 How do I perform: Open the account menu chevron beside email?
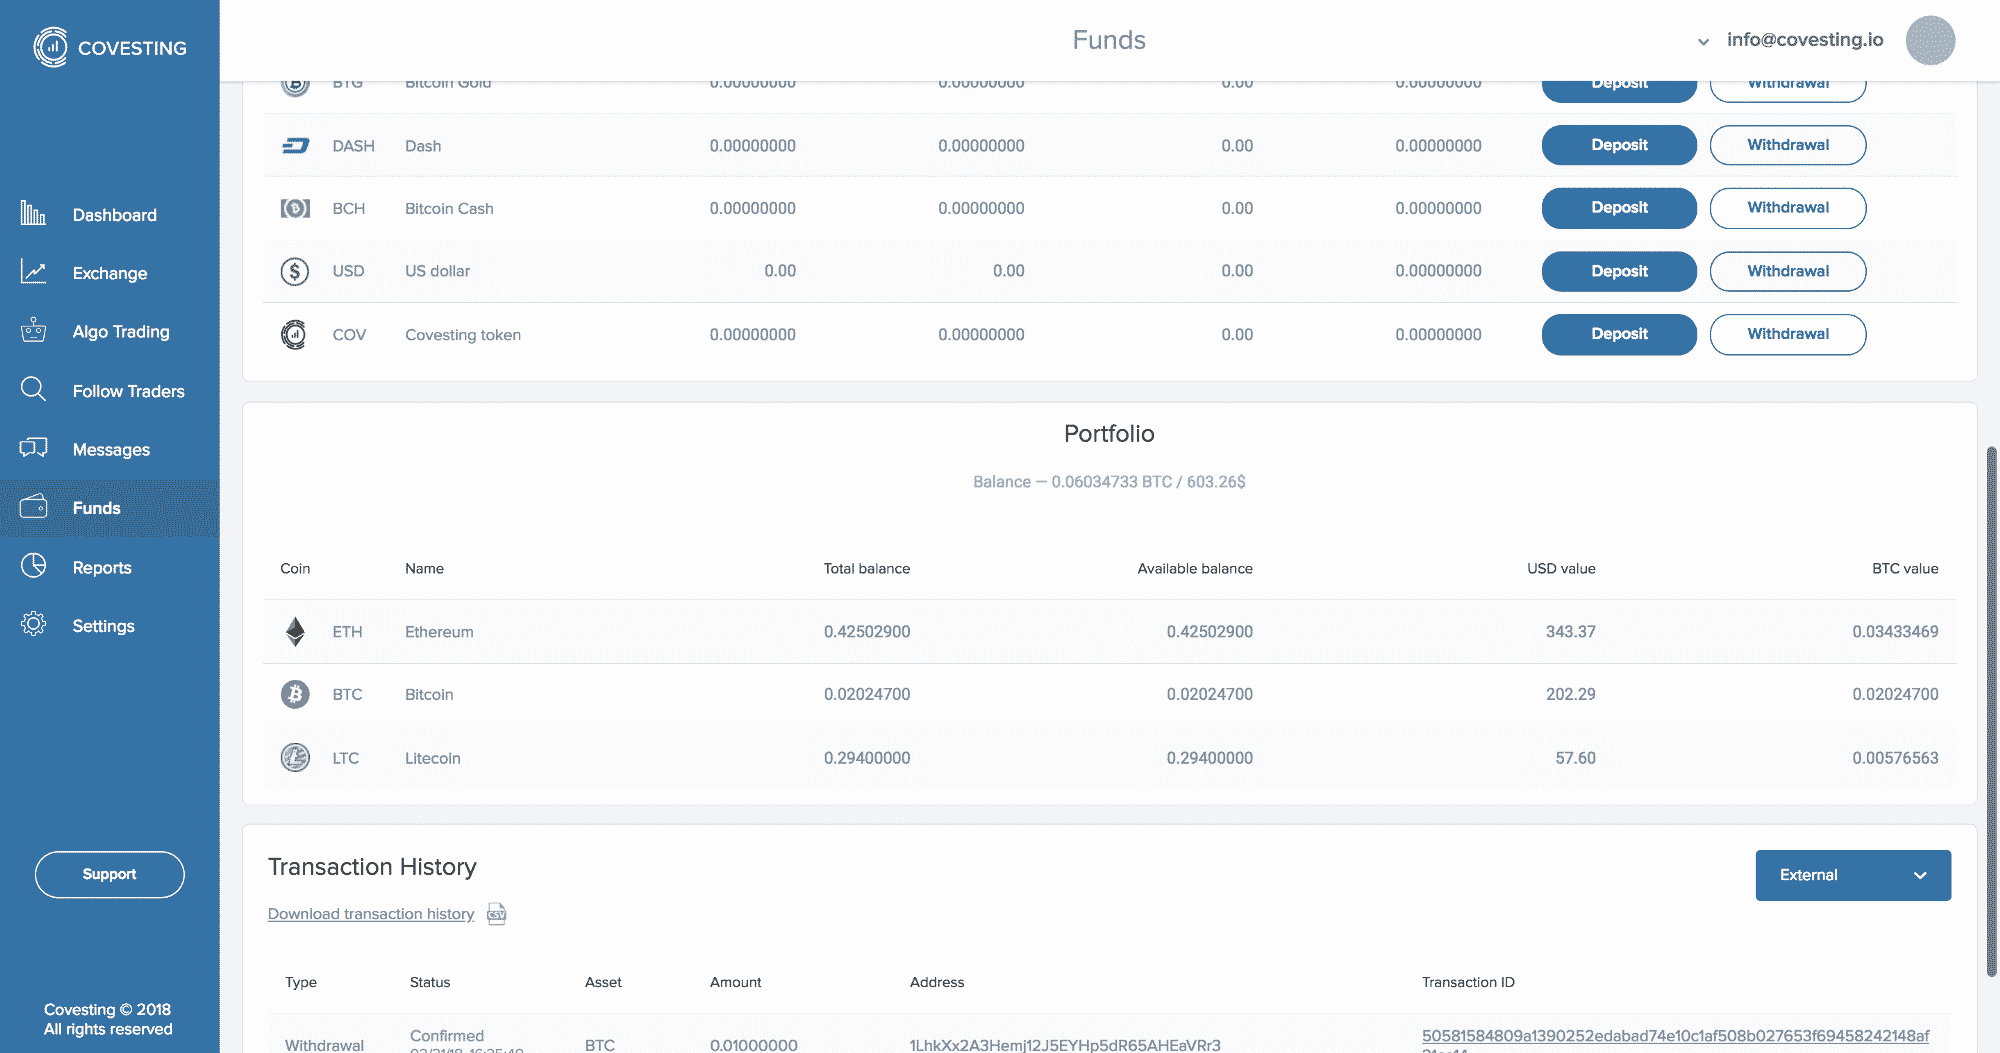click(x=1703, y=42)
